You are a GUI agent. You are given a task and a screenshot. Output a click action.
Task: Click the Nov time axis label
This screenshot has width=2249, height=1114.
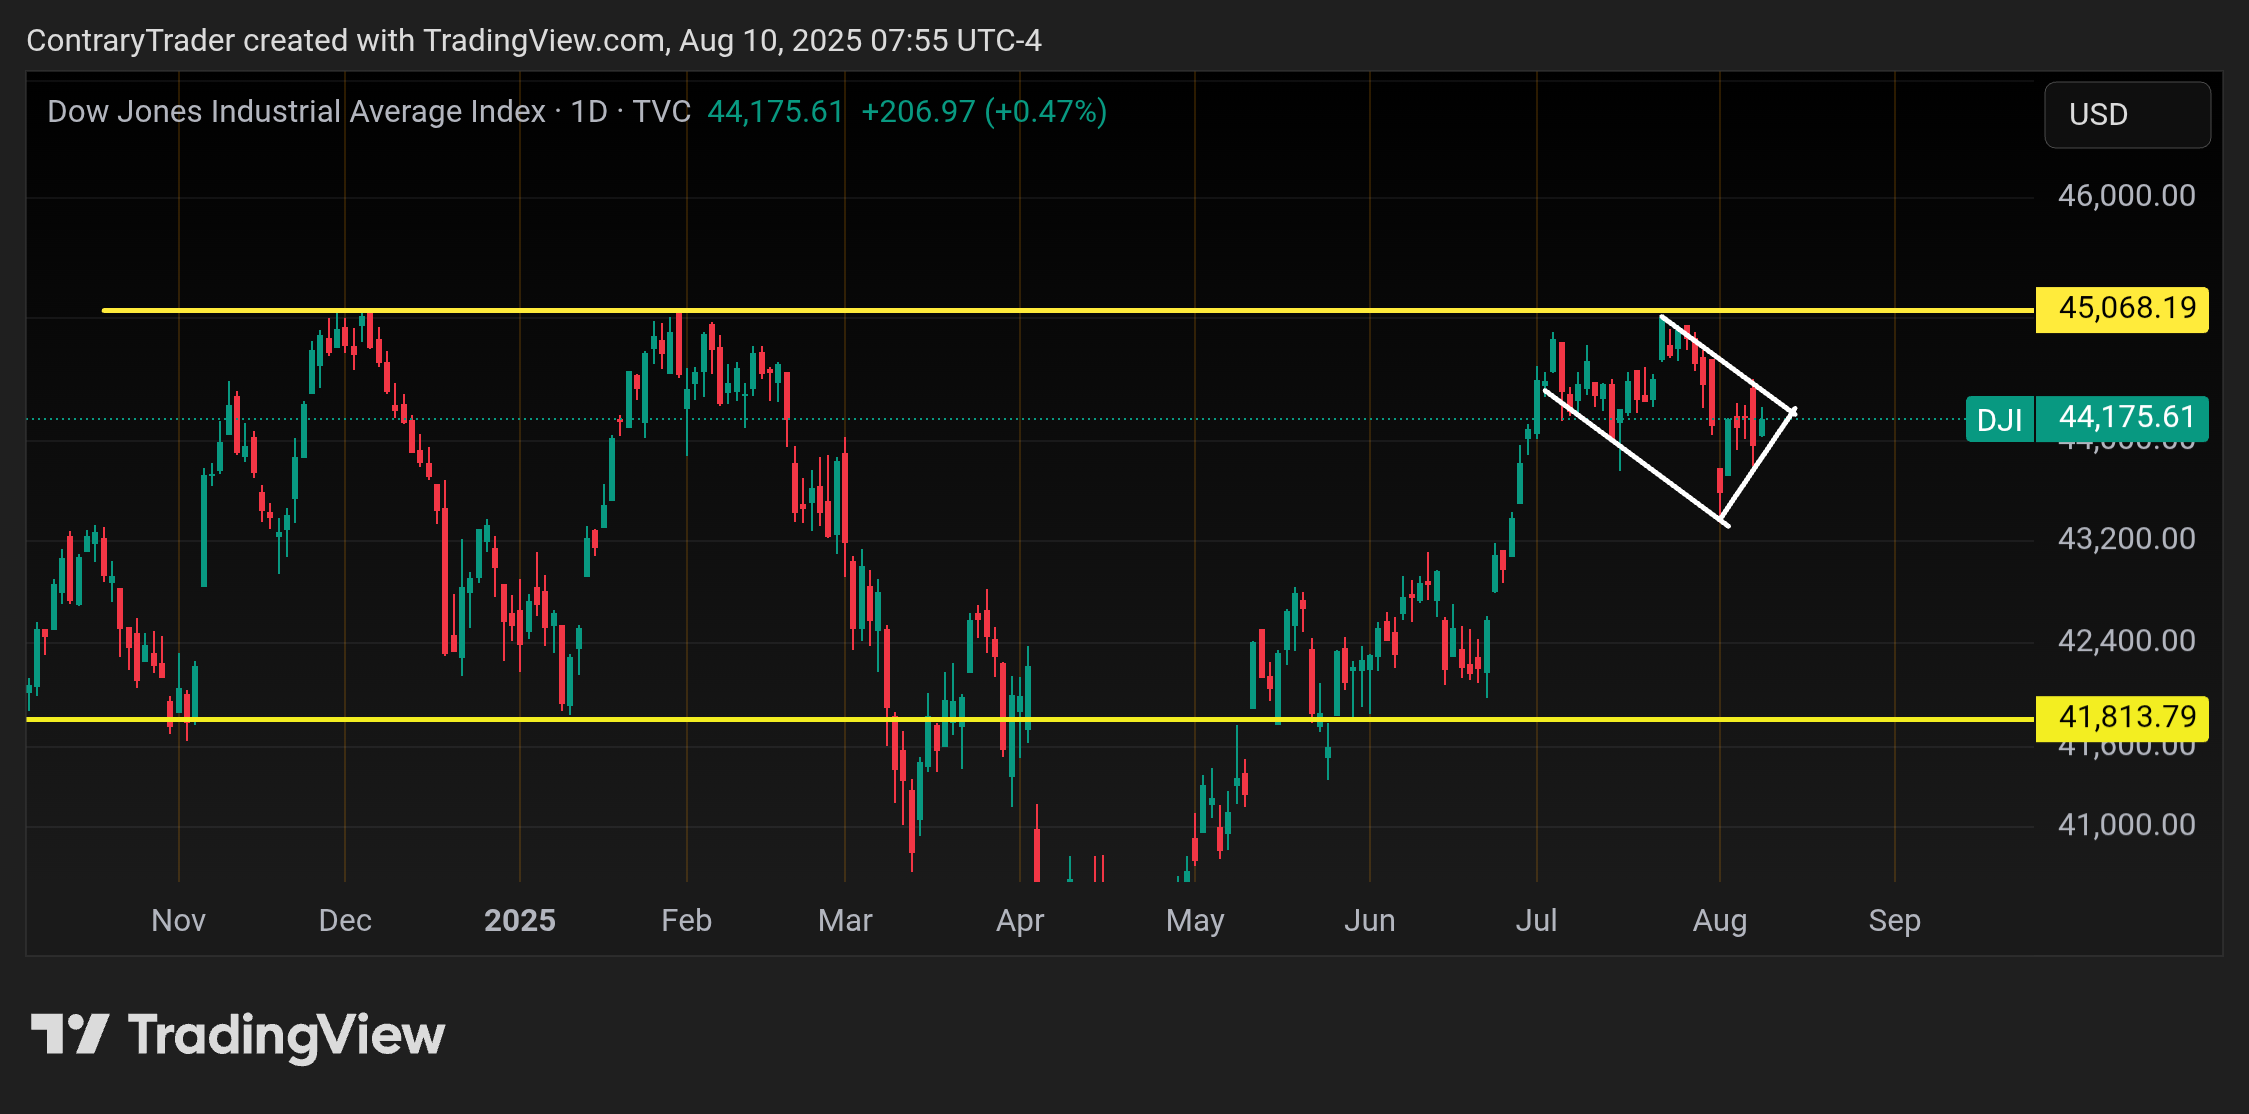pyautogui.click(x=178, y=920)
